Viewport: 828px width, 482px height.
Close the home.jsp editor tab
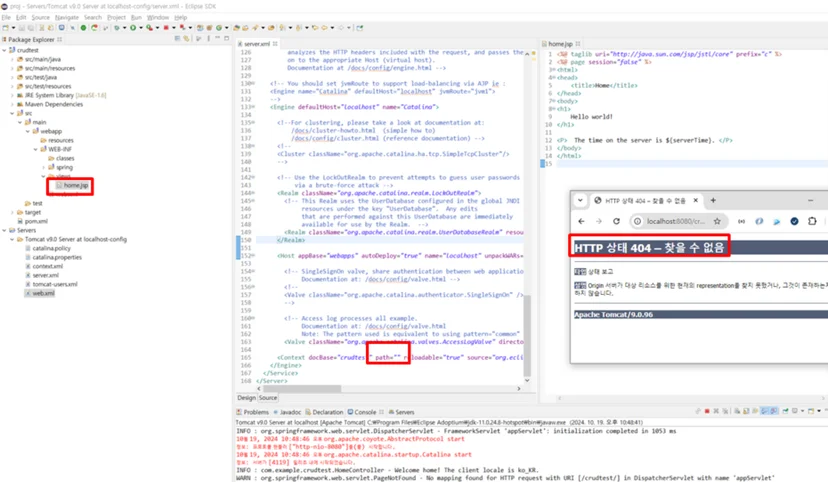point(578,44)
